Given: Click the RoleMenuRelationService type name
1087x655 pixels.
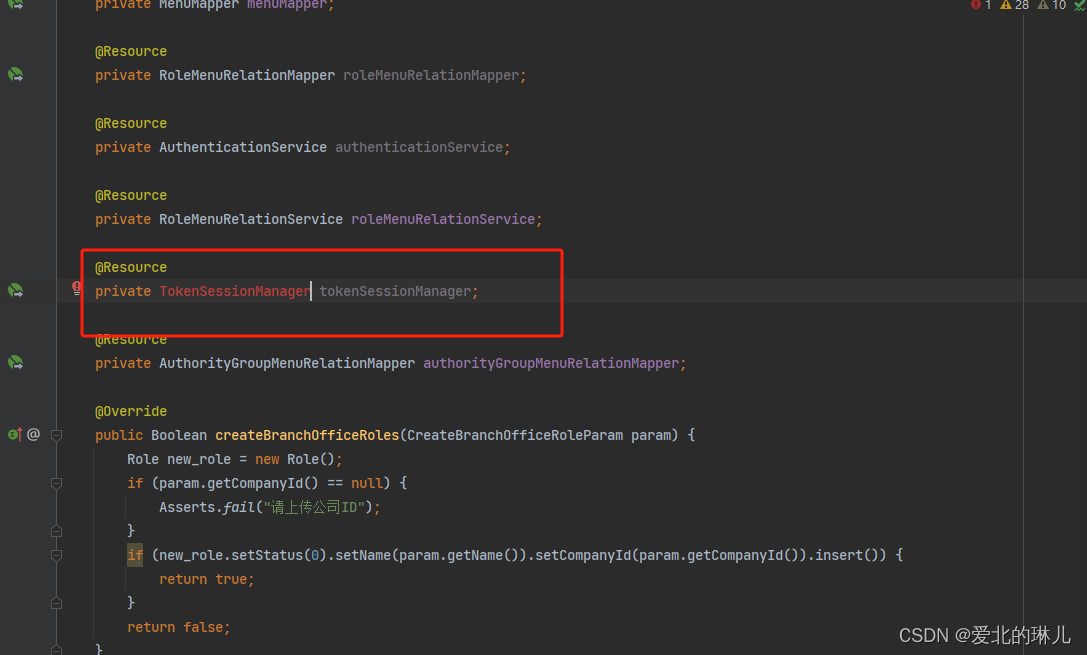Looking at the screenshot, I should coord(251,219).
